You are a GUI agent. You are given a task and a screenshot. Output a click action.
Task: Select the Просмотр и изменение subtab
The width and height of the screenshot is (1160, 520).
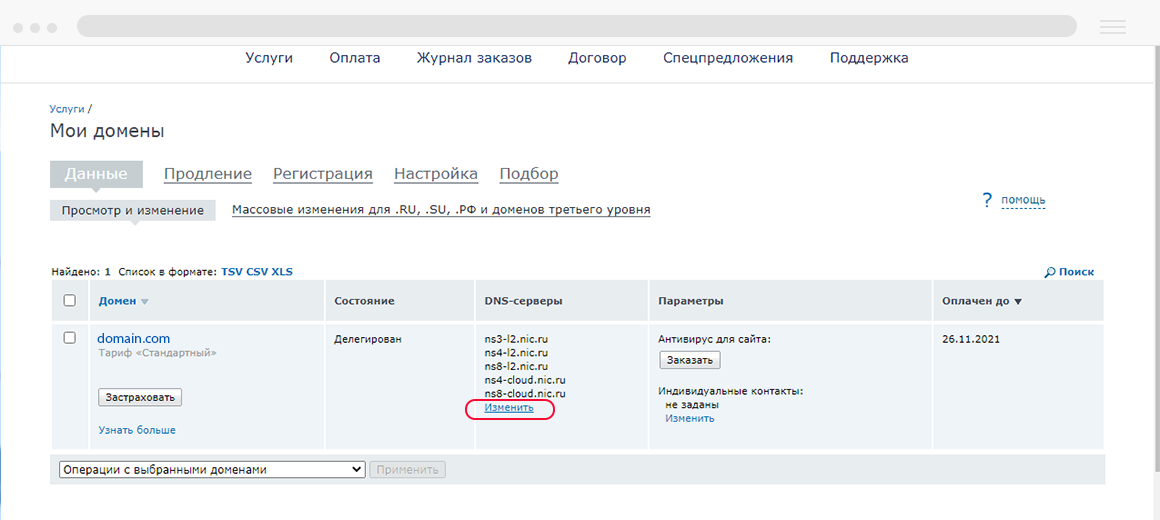coord(132,210)
